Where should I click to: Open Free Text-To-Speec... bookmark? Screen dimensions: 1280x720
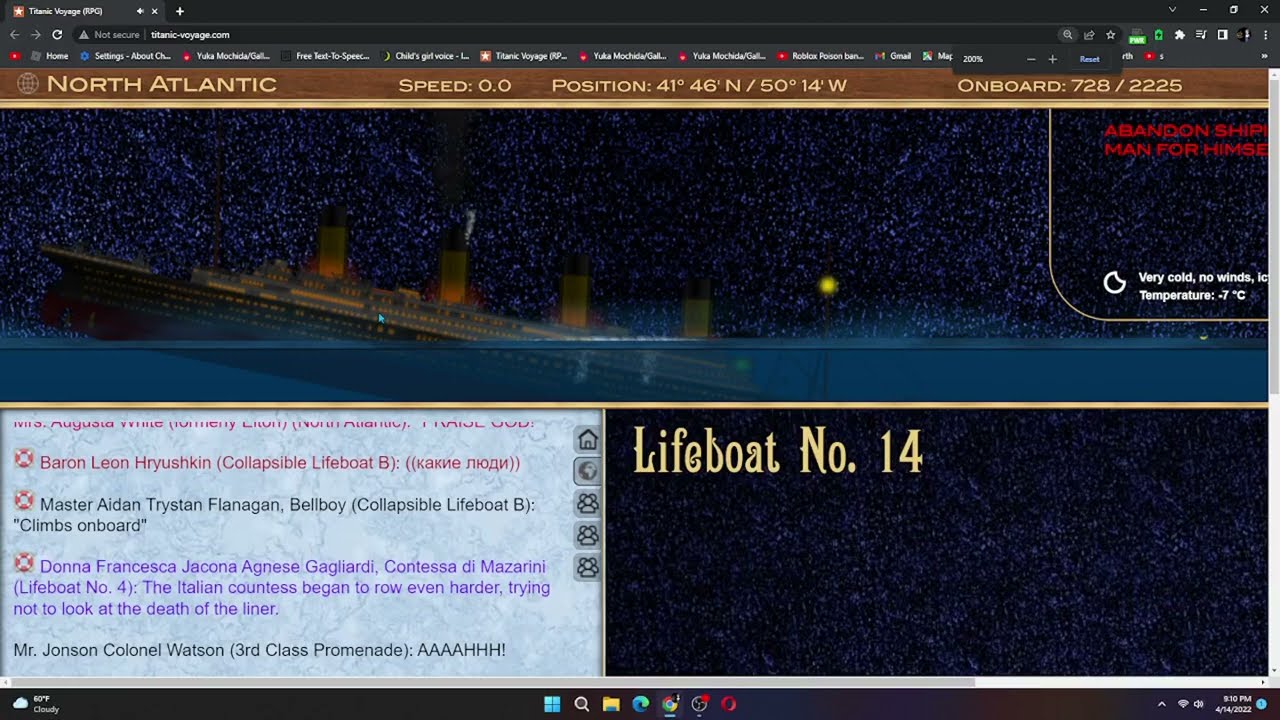tap(325, 56)
